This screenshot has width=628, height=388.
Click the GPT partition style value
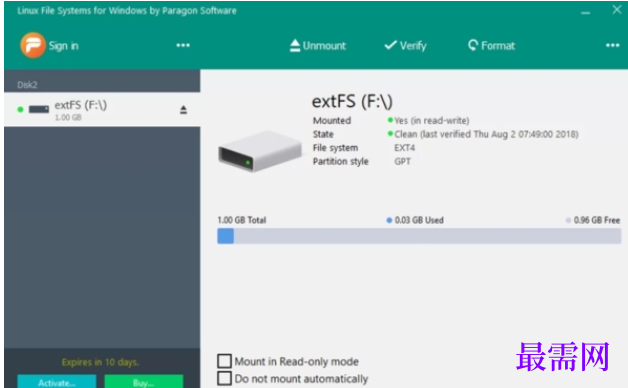402,161
